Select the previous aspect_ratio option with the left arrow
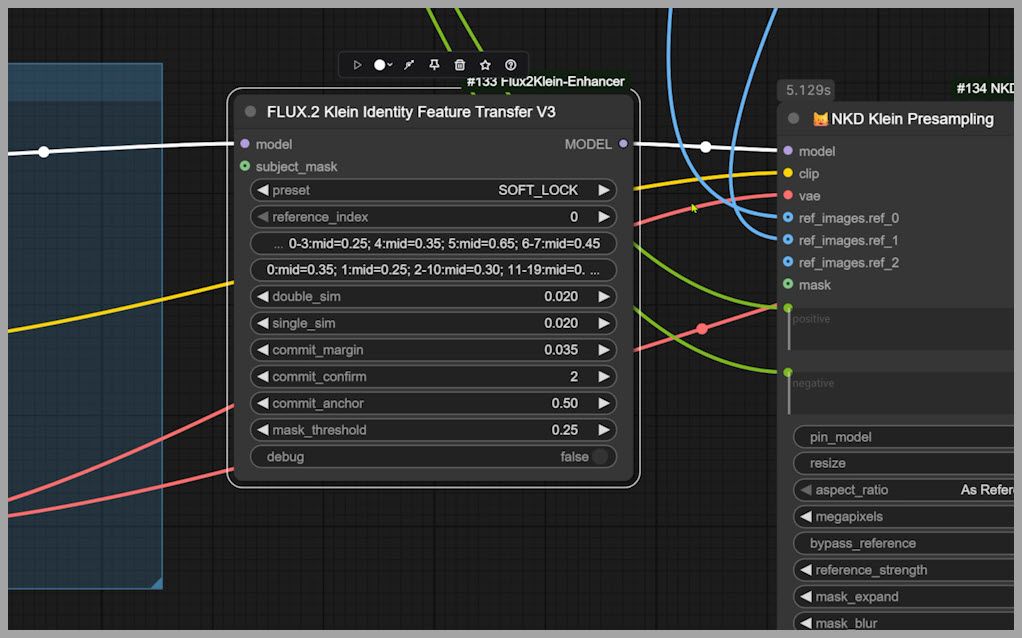Viewport: 1022px width, 638px height. click(806, 490)
